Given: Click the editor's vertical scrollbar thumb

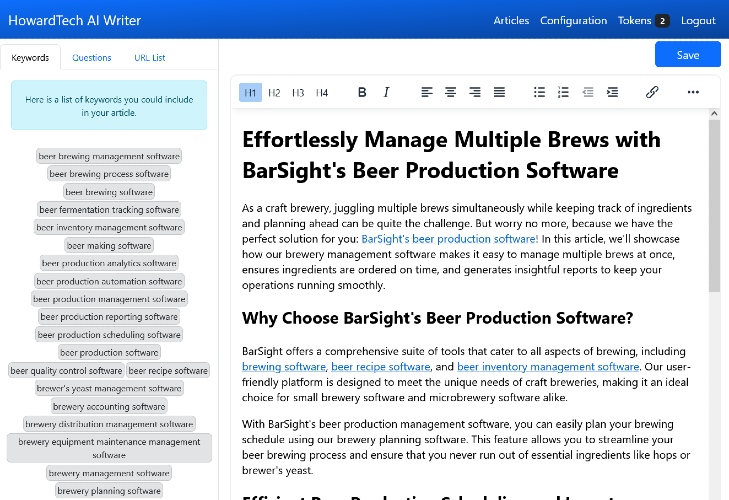Looking at the screenshot, I should point(714,206).
